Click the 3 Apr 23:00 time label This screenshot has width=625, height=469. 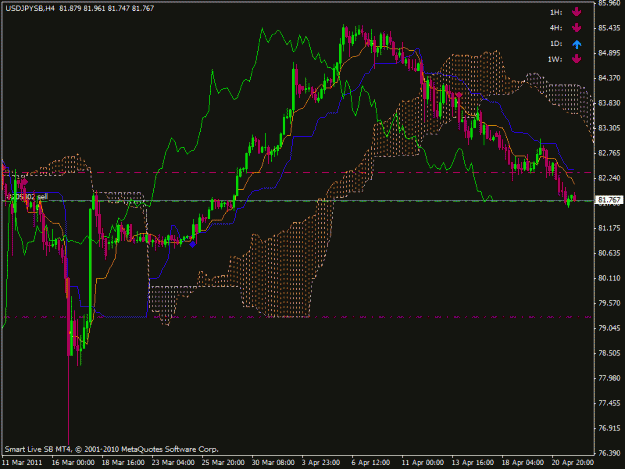coord(321,463)
